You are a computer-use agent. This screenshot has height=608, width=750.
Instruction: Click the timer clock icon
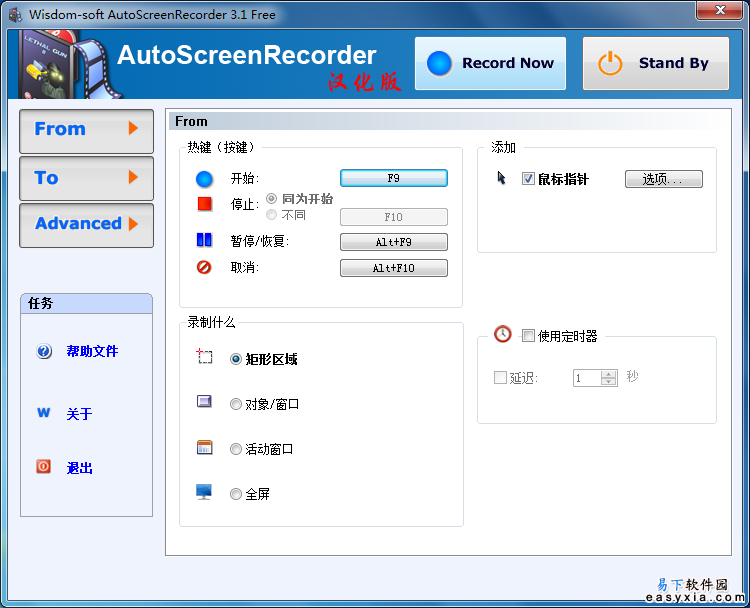(502, 334)
